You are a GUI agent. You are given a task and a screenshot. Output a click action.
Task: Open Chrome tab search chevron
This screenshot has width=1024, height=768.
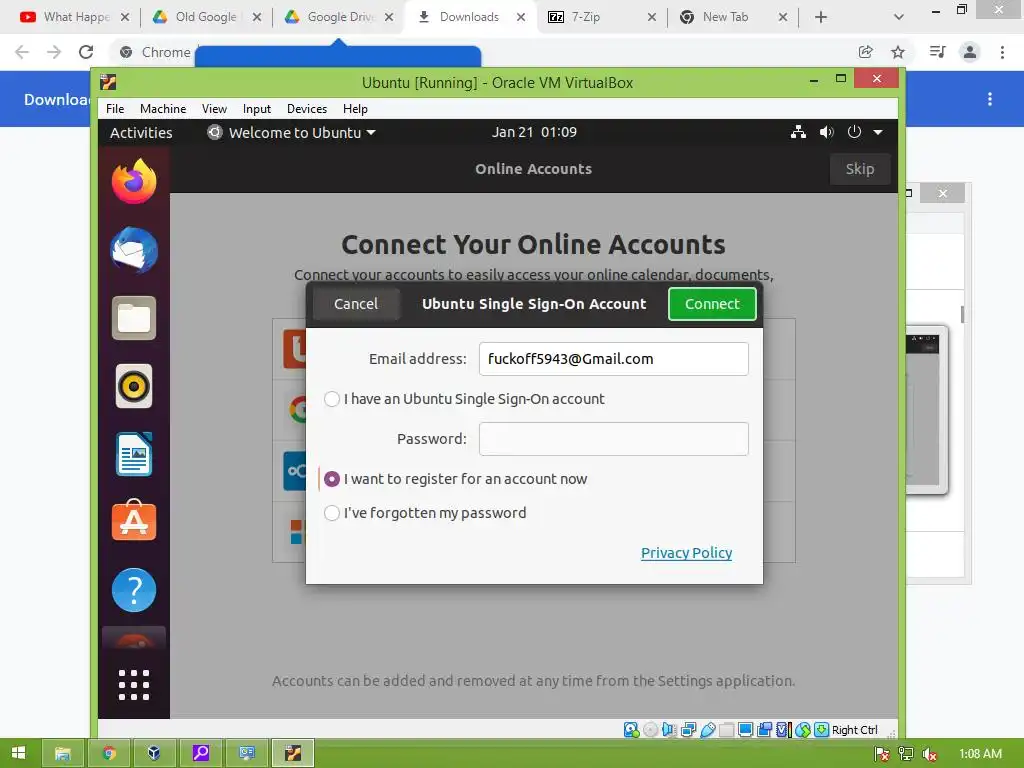click(x=899, y=17)
